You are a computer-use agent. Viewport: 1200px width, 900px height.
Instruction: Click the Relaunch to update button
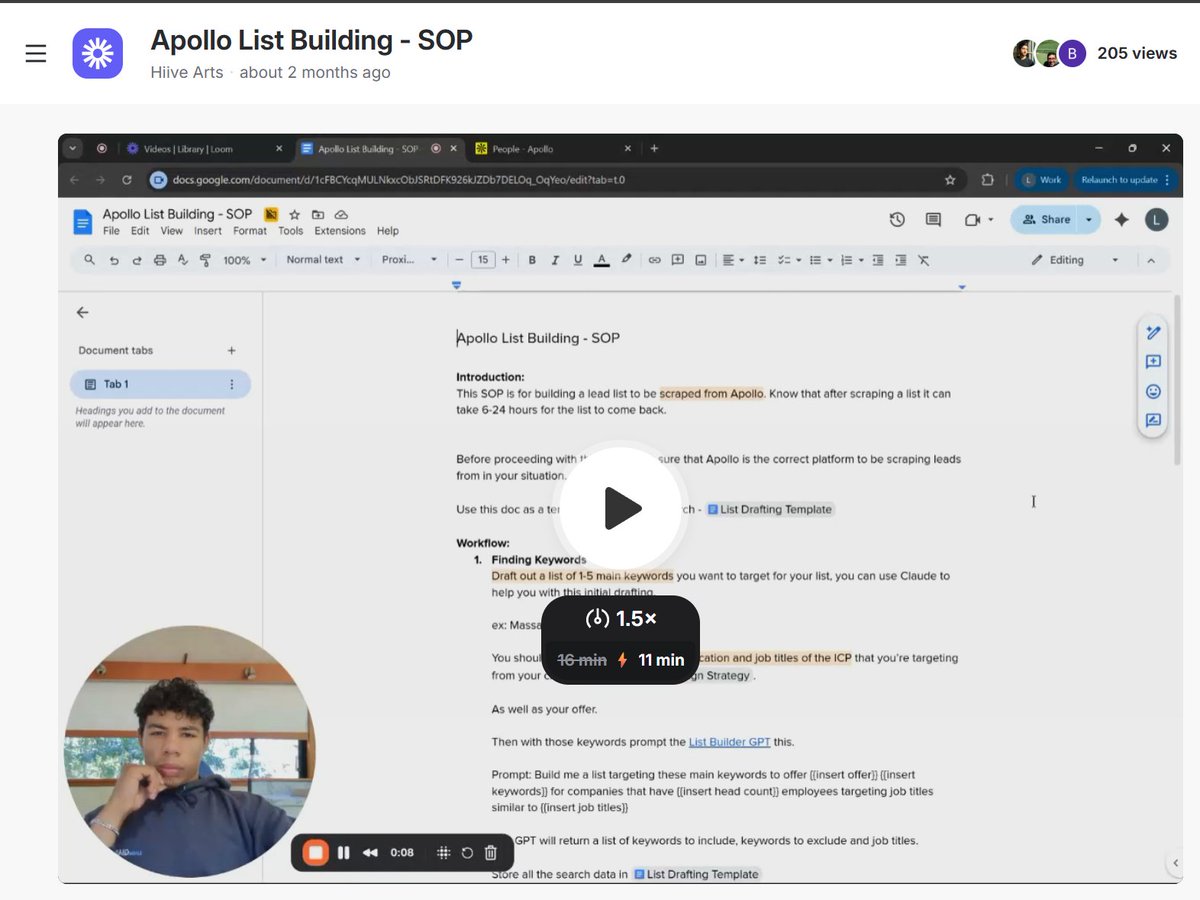[x=1125, y=180]
